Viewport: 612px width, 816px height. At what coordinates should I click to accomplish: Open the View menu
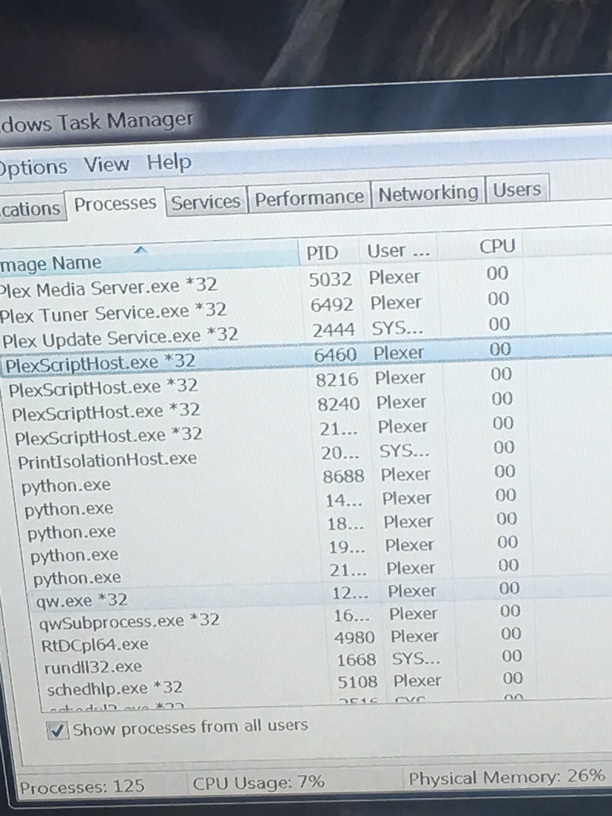tap(107, 165)
